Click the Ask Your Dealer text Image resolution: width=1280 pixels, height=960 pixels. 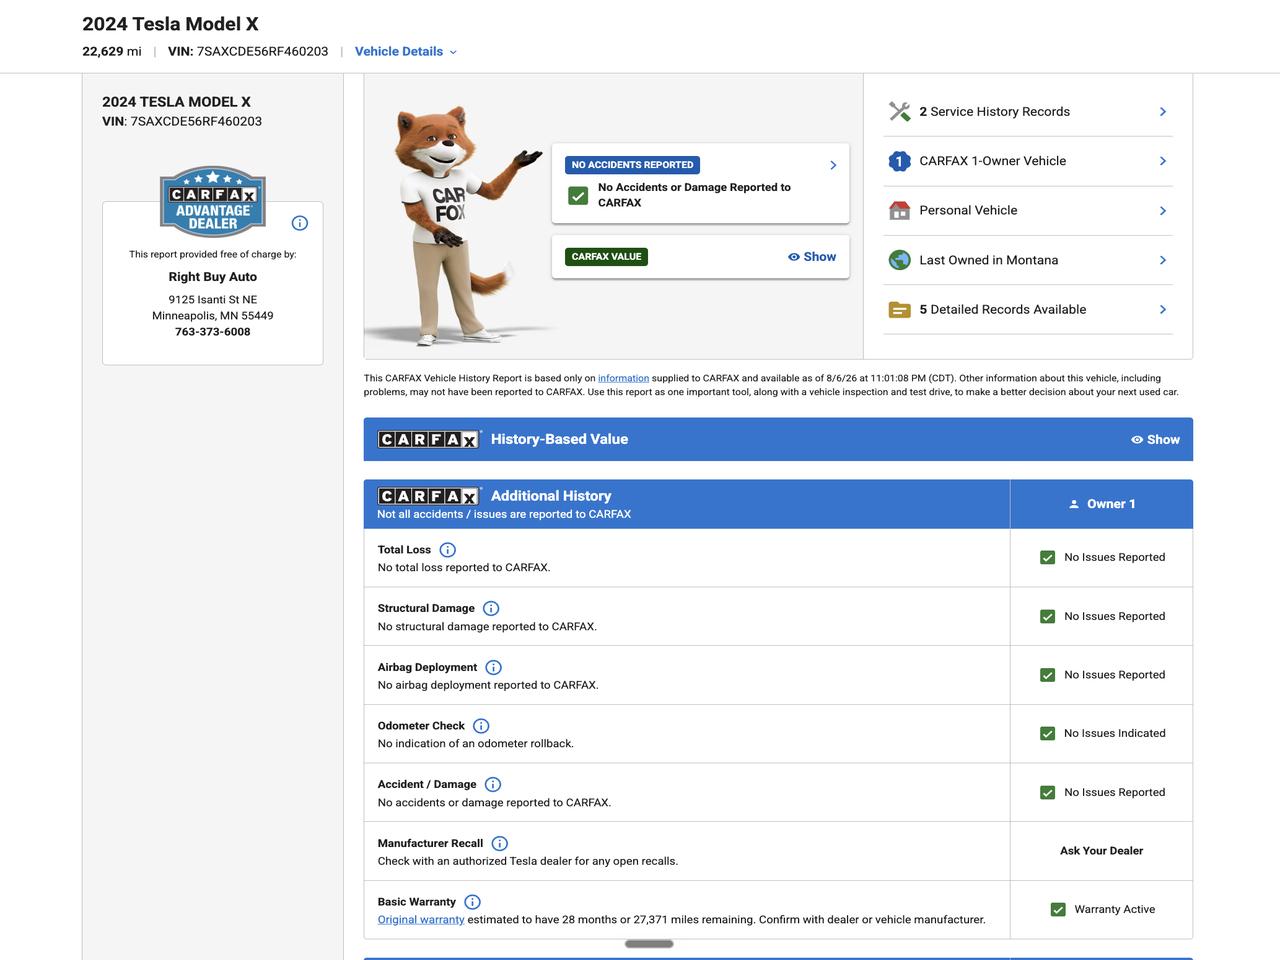pyautogui.click(x=1101, y=851)
